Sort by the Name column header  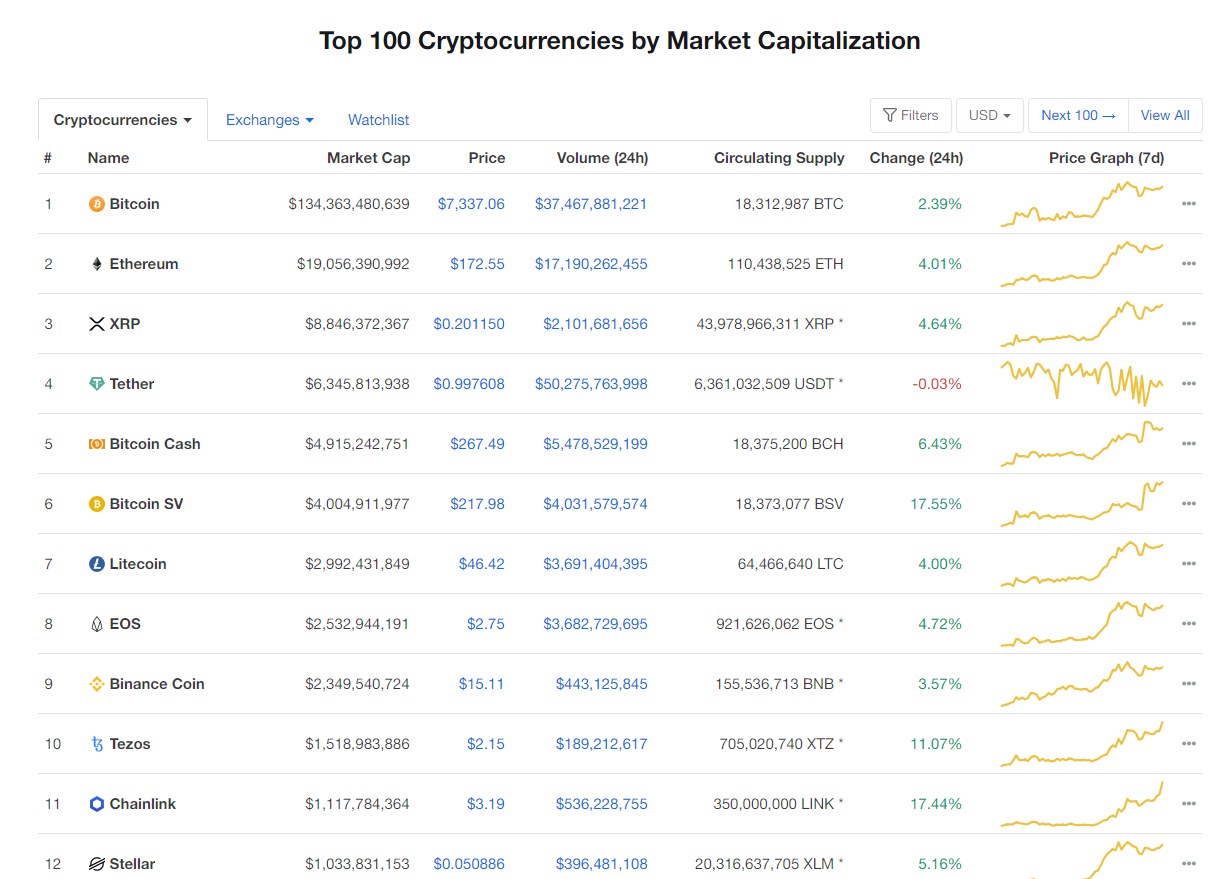(x=108, y=158)
